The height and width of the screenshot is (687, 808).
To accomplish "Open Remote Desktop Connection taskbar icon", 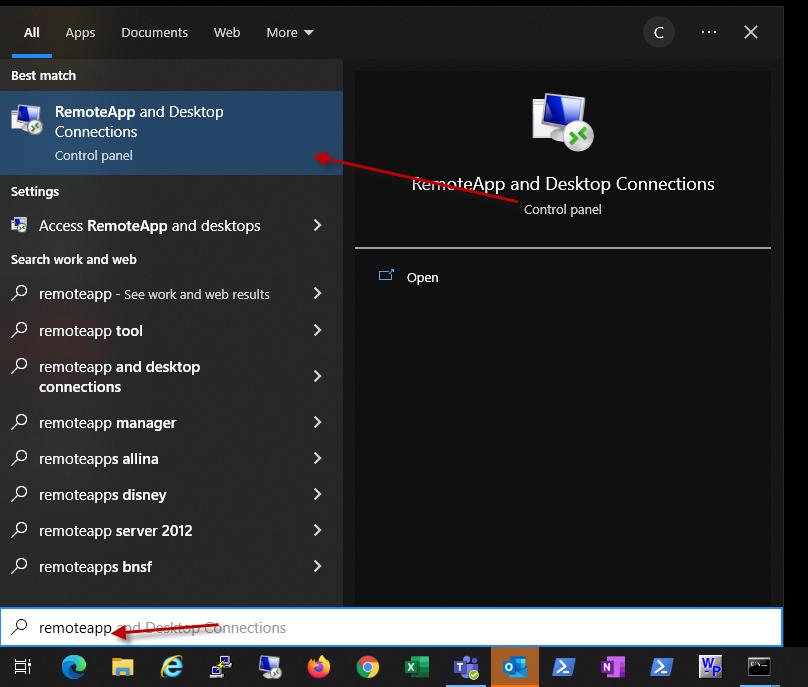I will point(270,667).
